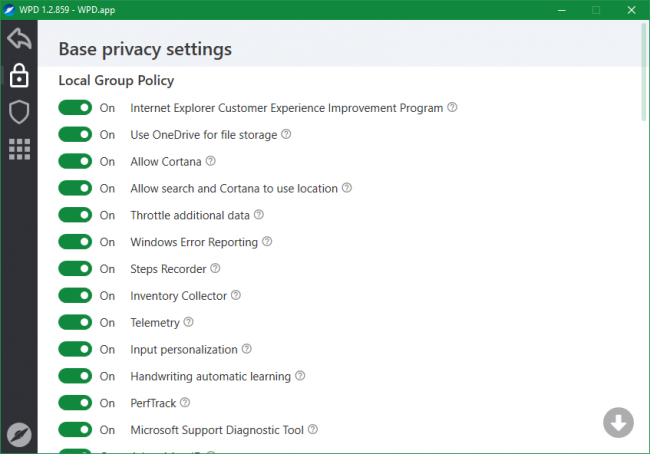Viewport: 650px width, 454px height.
Task: Turn off Windows Error Reporting switch
Action: [x=75, y=242]
